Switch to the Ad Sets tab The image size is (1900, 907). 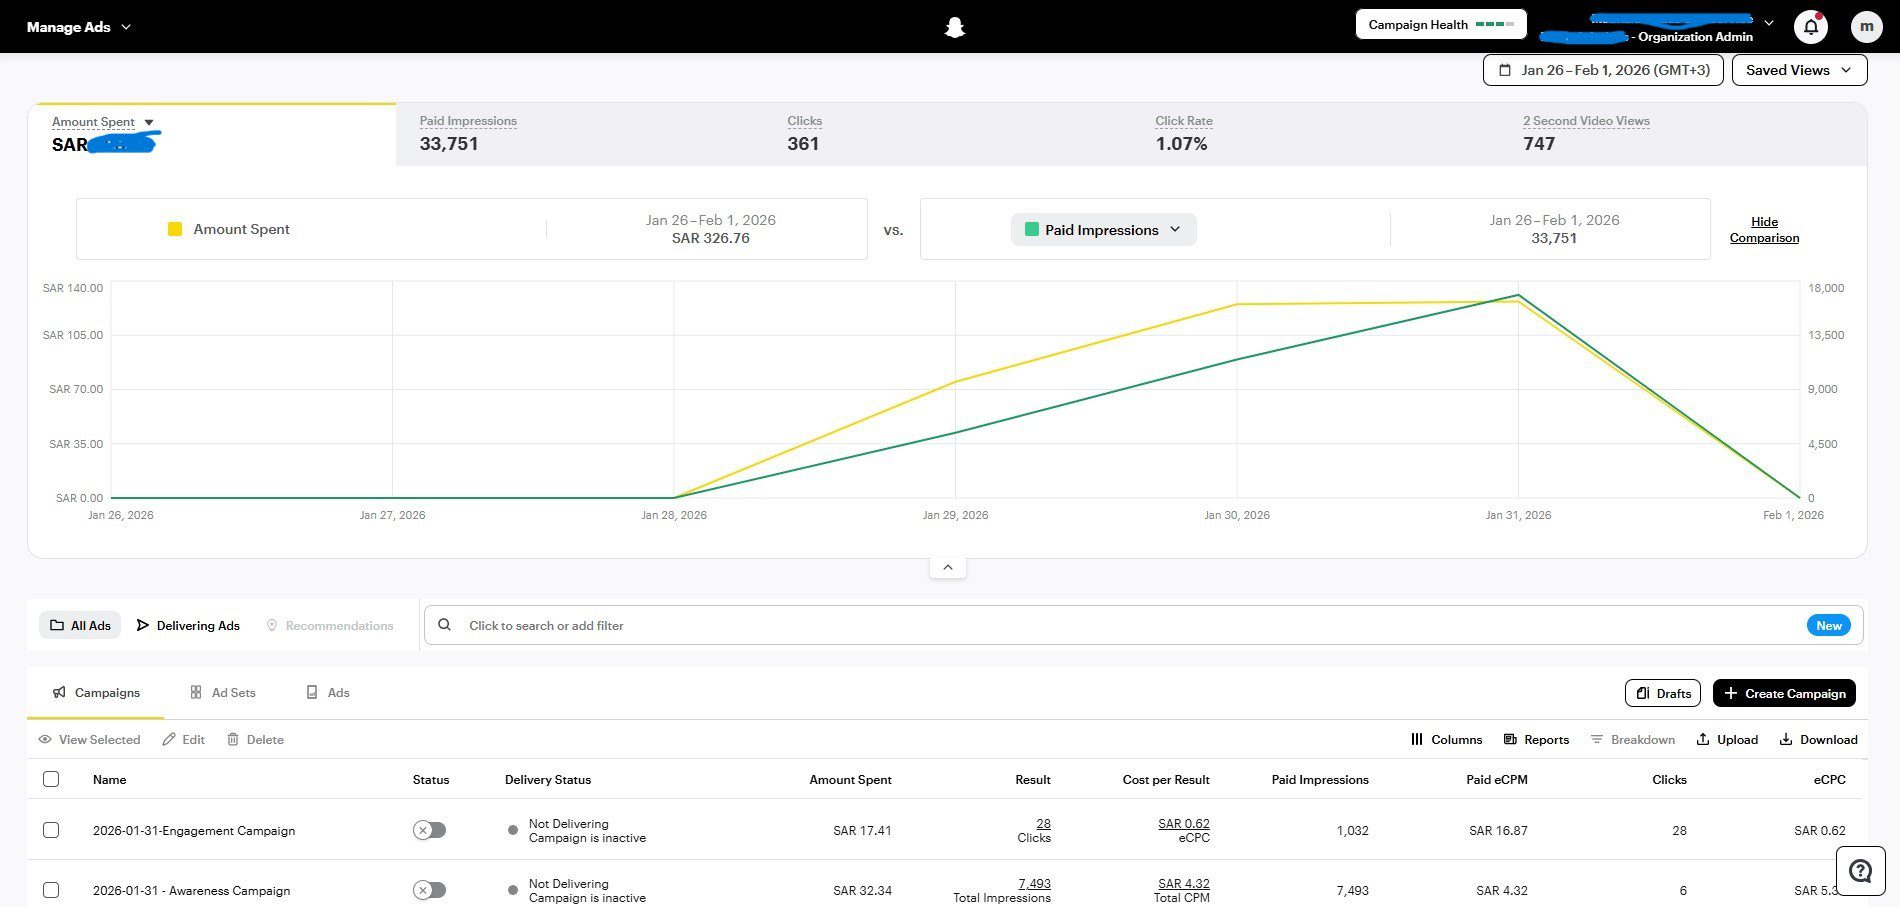[x=223, y=693]
